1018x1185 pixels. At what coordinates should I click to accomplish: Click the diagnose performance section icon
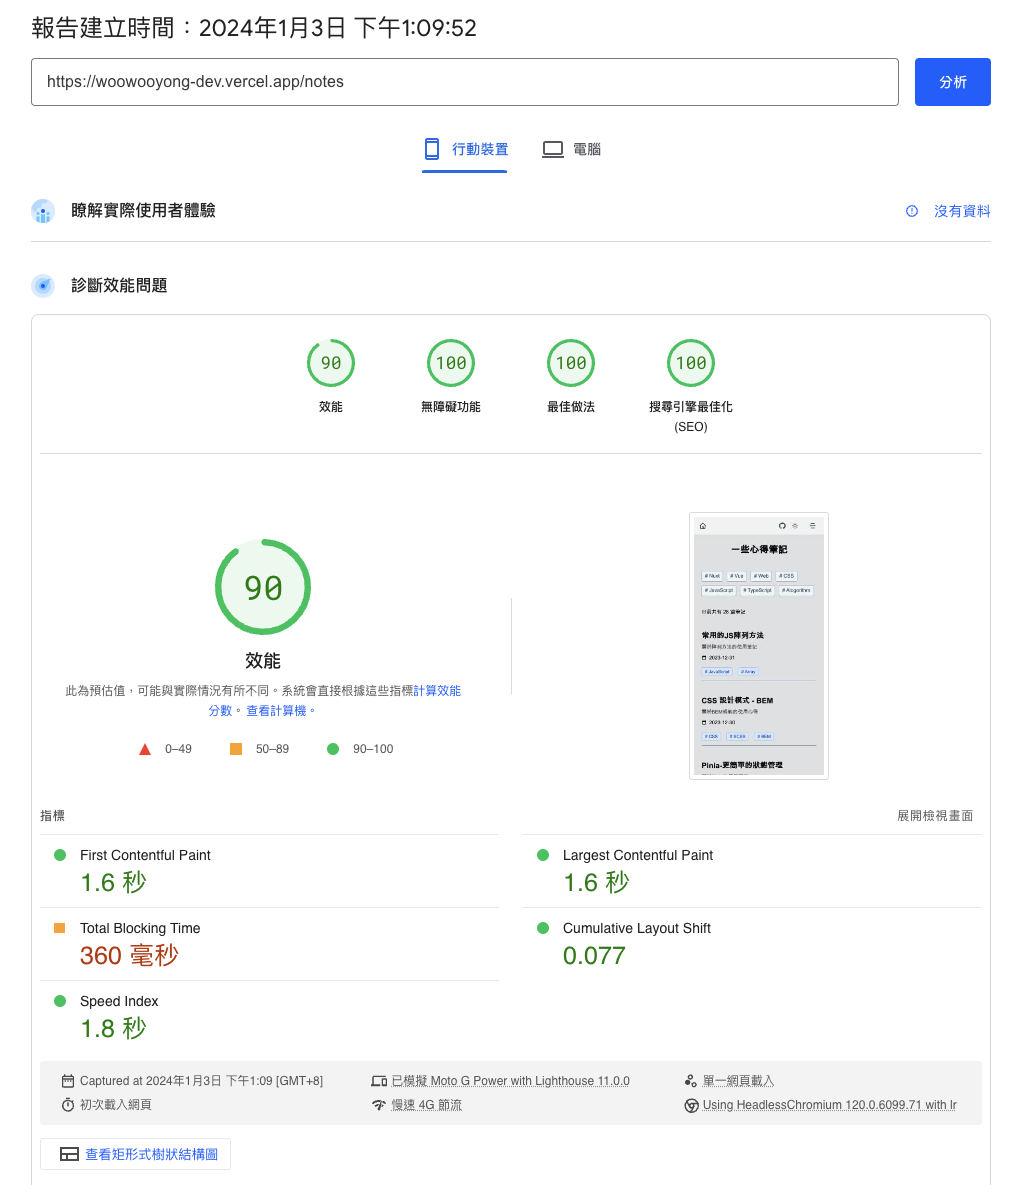point(43,286)
